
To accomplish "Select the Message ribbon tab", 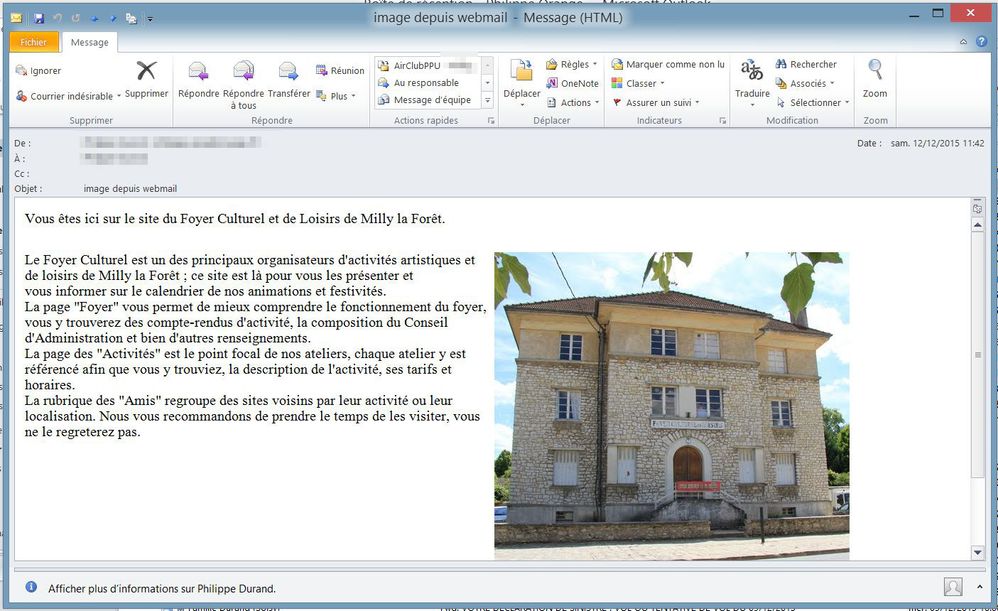I will click(90, 42).
